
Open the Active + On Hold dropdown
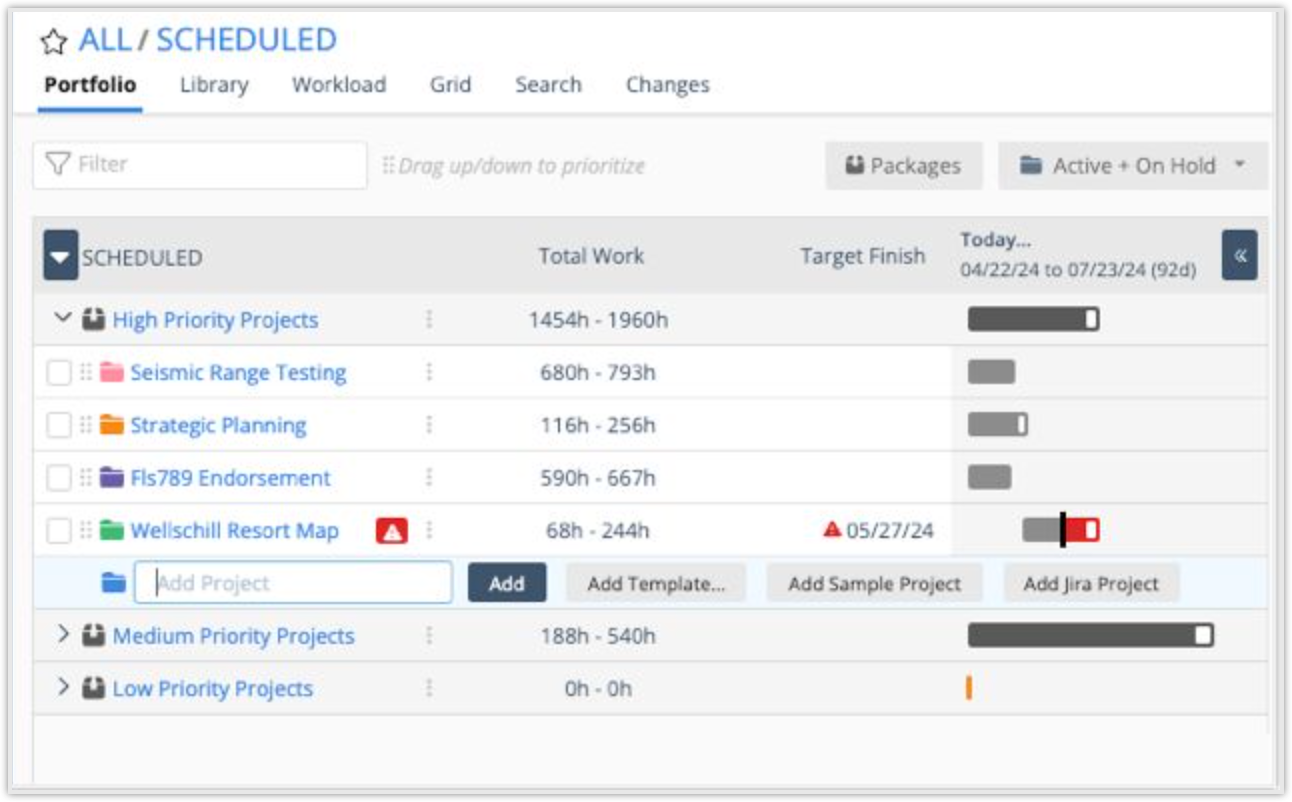coord(1132,166)
